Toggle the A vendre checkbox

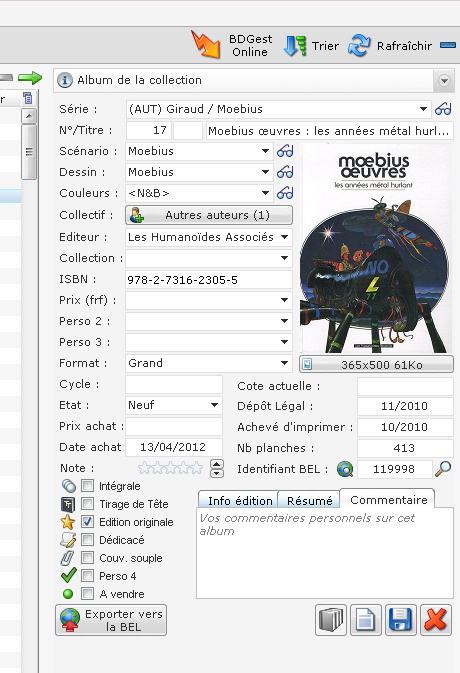pyautogui.click(x=88, y=594)
